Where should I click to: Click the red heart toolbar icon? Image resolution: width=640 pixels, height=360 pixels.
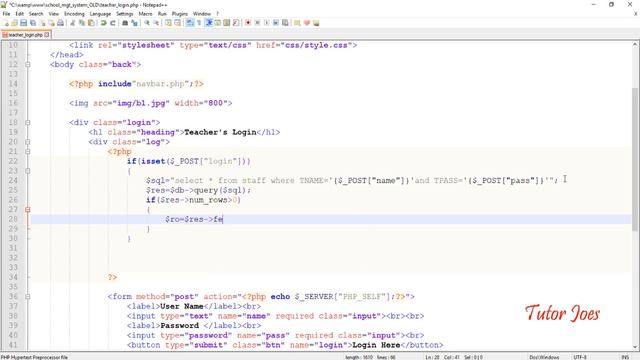(x=307, y=23)
